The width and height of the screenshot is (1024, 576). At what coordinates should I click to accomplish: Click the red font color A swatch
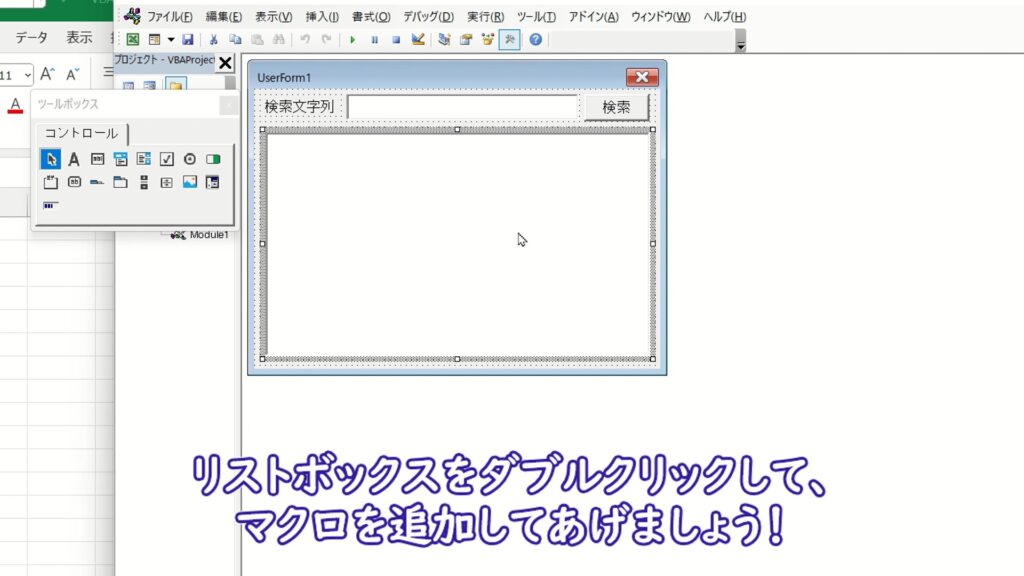(x=14, y=106)
